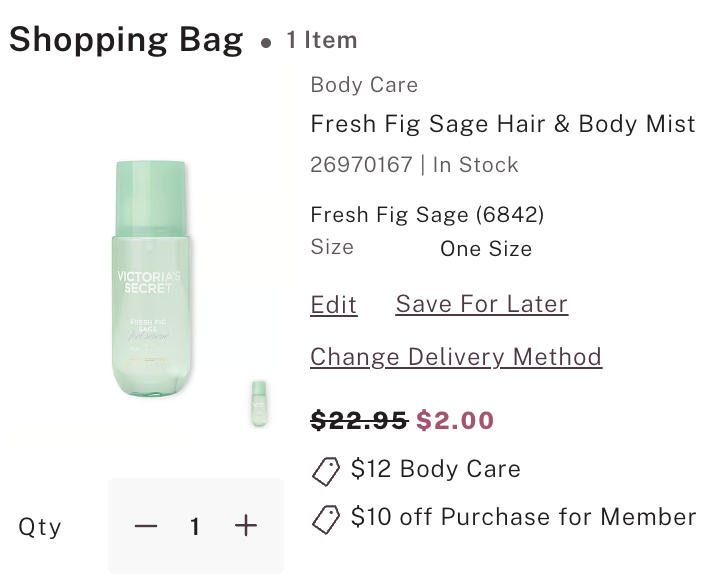714x587 pixels.
Task: Click the Shopping Bag heading
Action: [x=126, y=40]
